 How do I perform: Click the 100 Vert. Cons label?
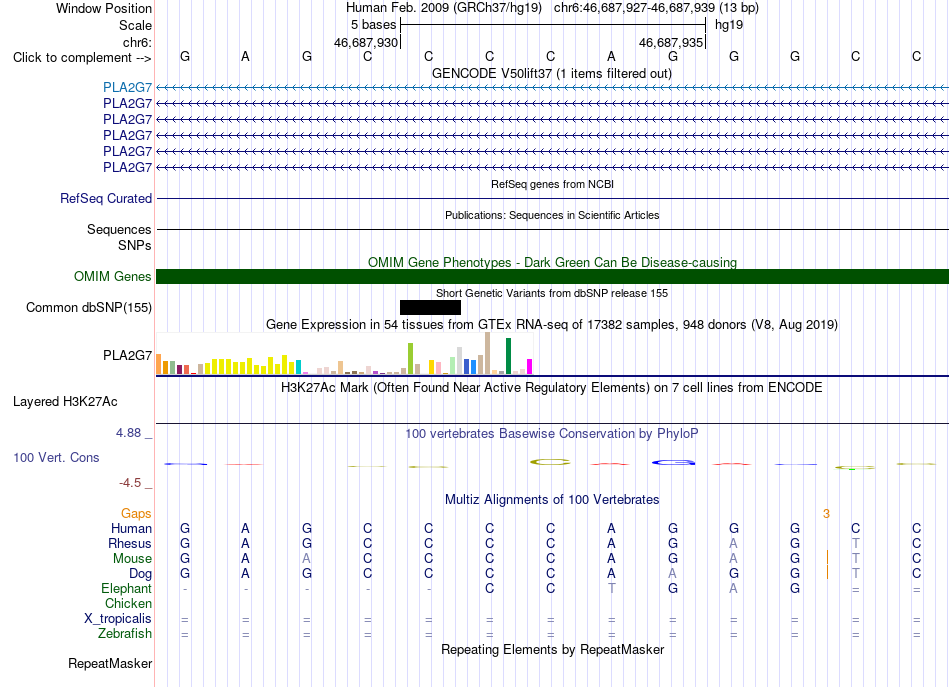pyautogui.click(x=56, y=457)
